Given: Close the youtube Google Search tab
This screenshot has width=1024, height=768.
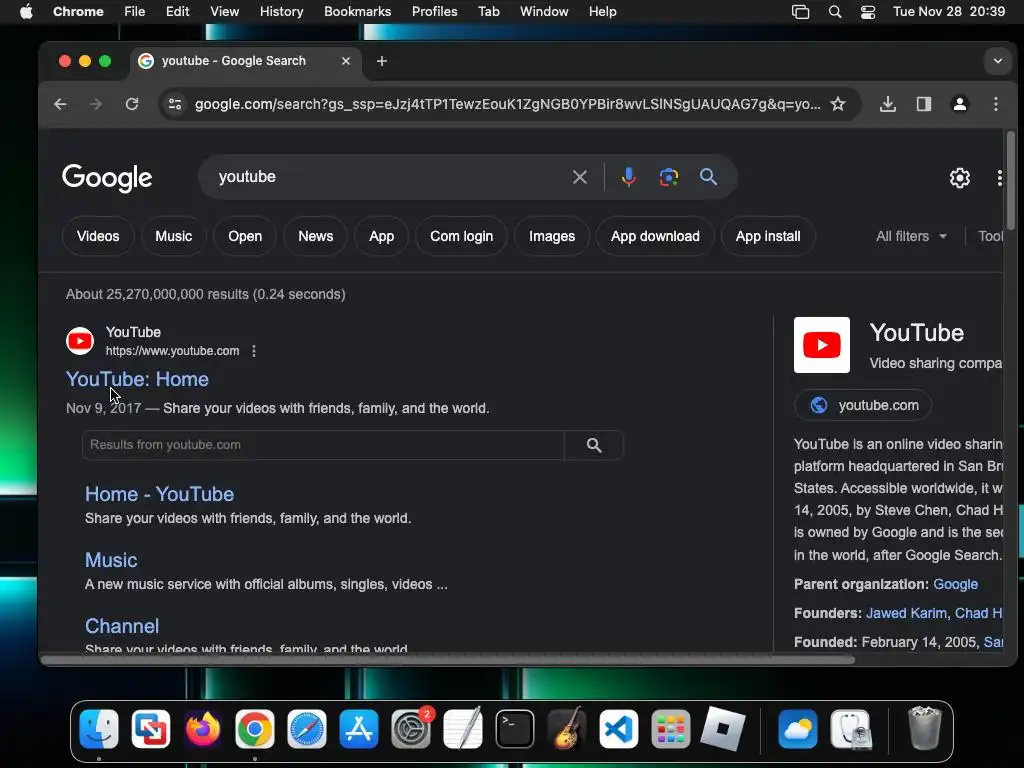Looking at the screenshot, I should (x=346, y=61).
